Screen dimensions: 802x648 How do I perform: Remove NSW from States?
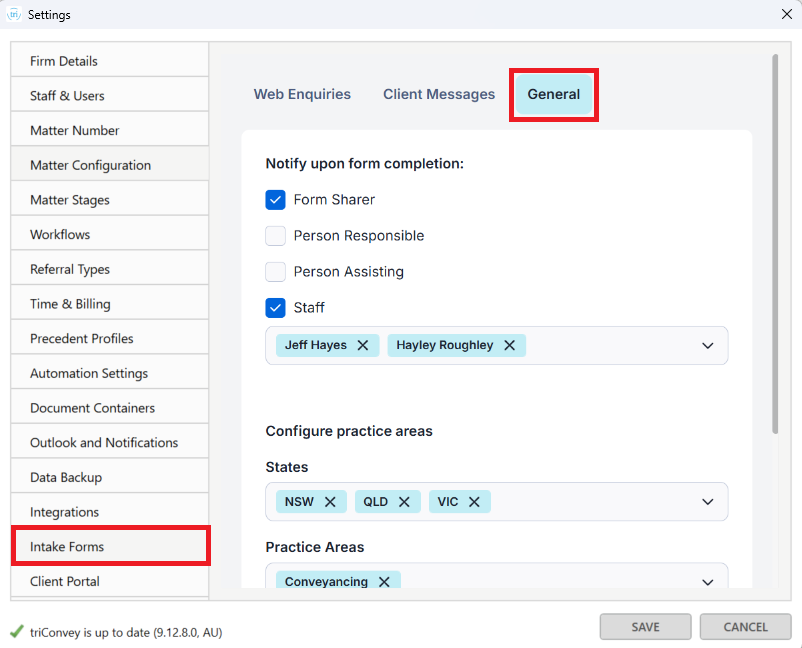330,502
